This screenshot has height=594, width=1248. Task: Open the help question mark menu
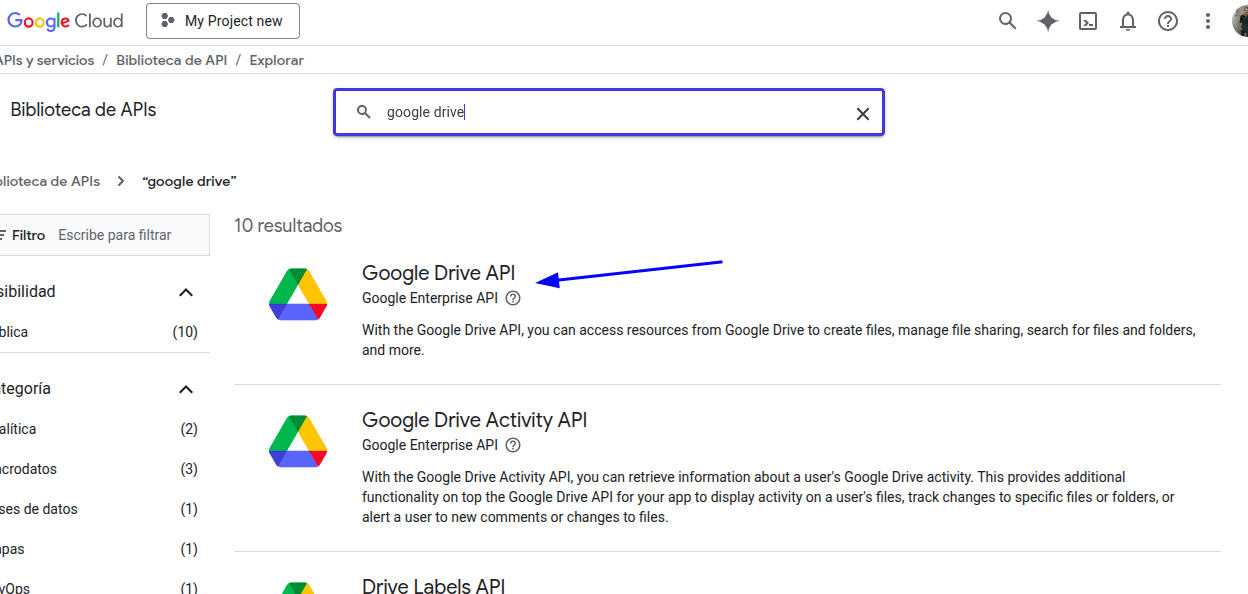click(x=1168, y=21)
